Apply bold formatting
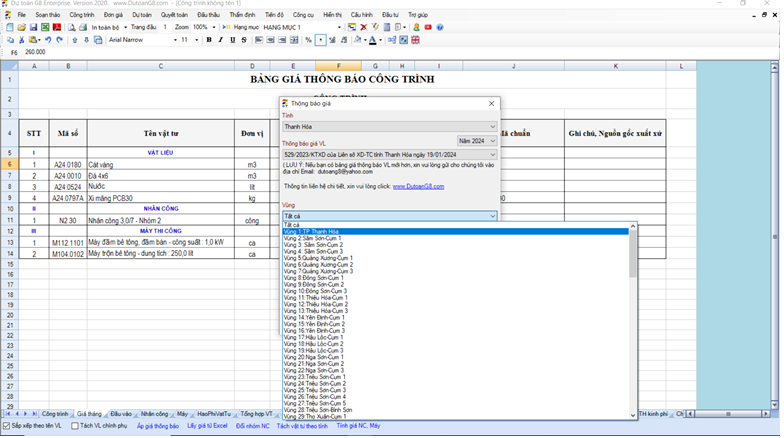 tap(209, 40)
